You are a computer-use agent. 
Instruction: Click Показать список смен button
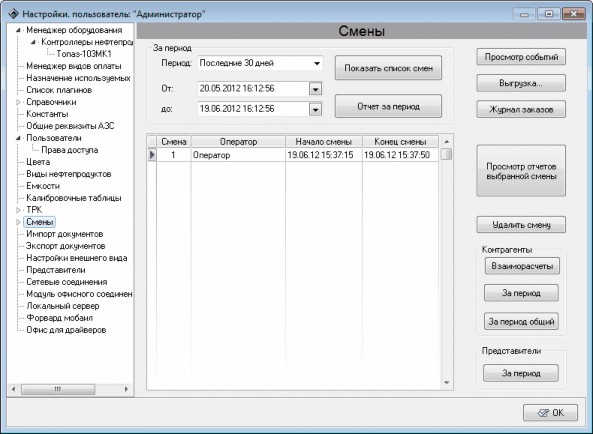388,68
